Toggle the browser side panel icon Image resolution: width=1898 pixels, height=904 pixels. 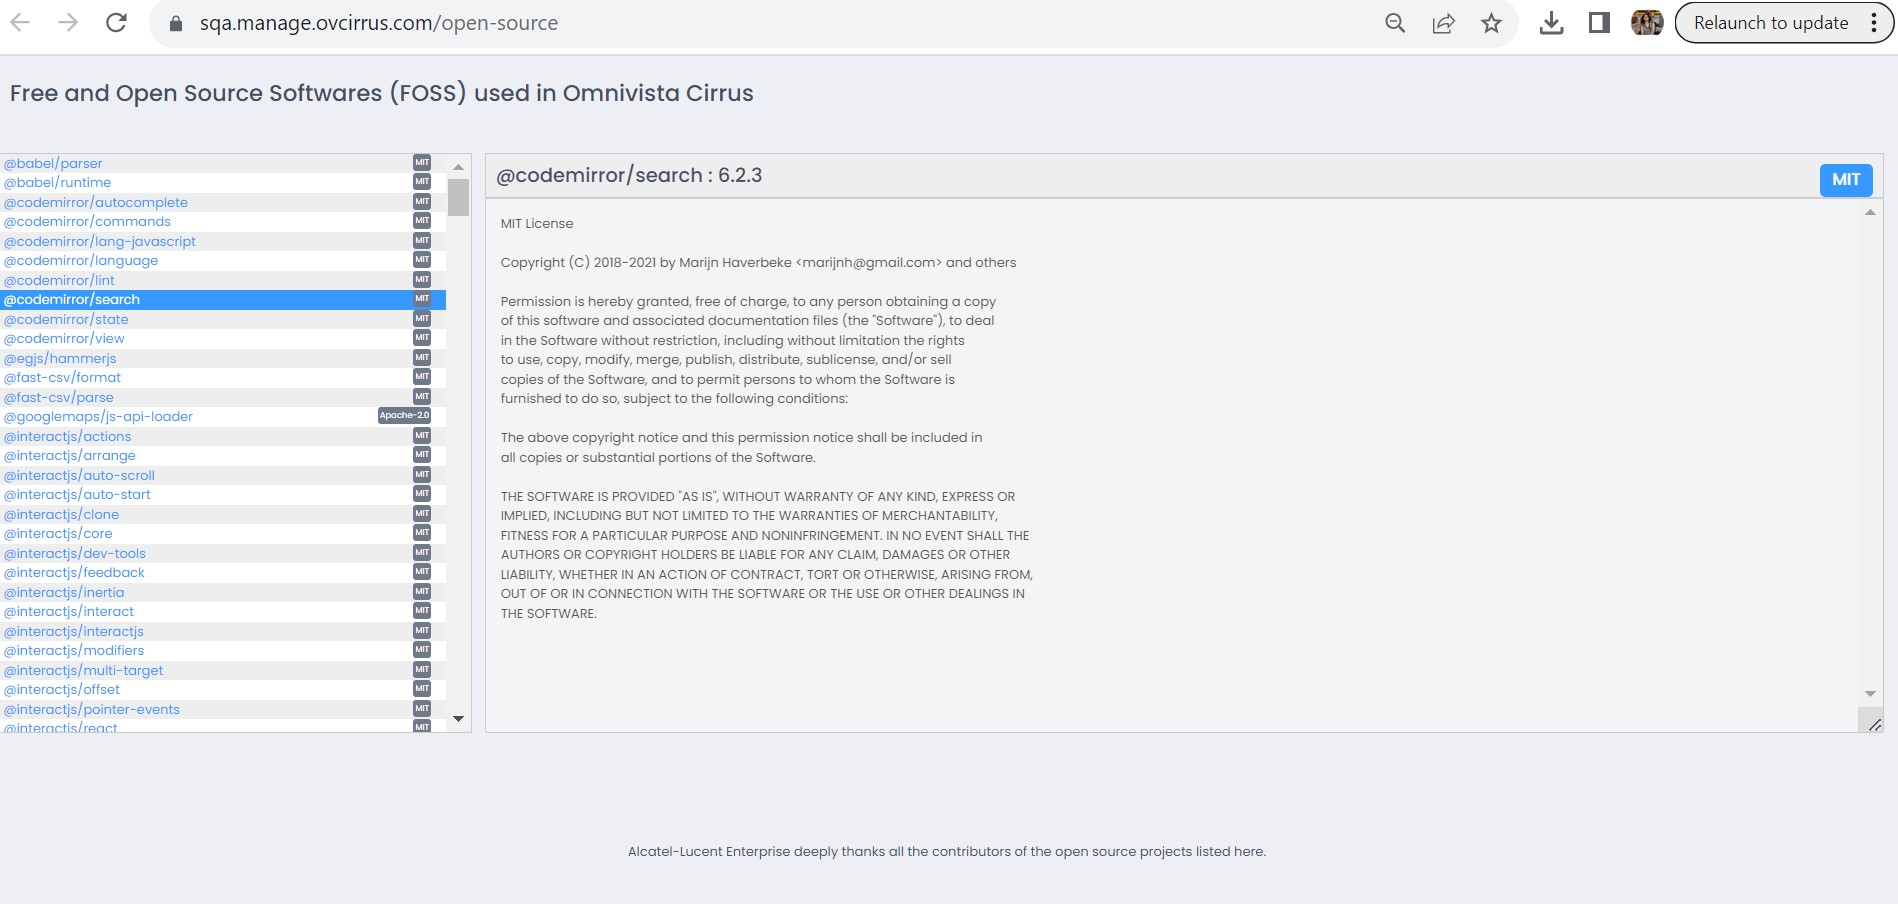pyautogui.click(x=1599, y=23)
